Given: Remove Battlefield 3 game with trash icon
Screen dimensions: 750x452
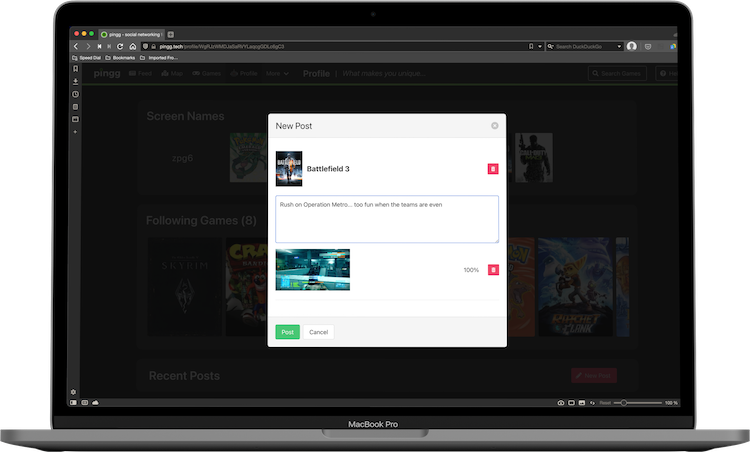Looking at the screenshot, I should coord(493,169).
